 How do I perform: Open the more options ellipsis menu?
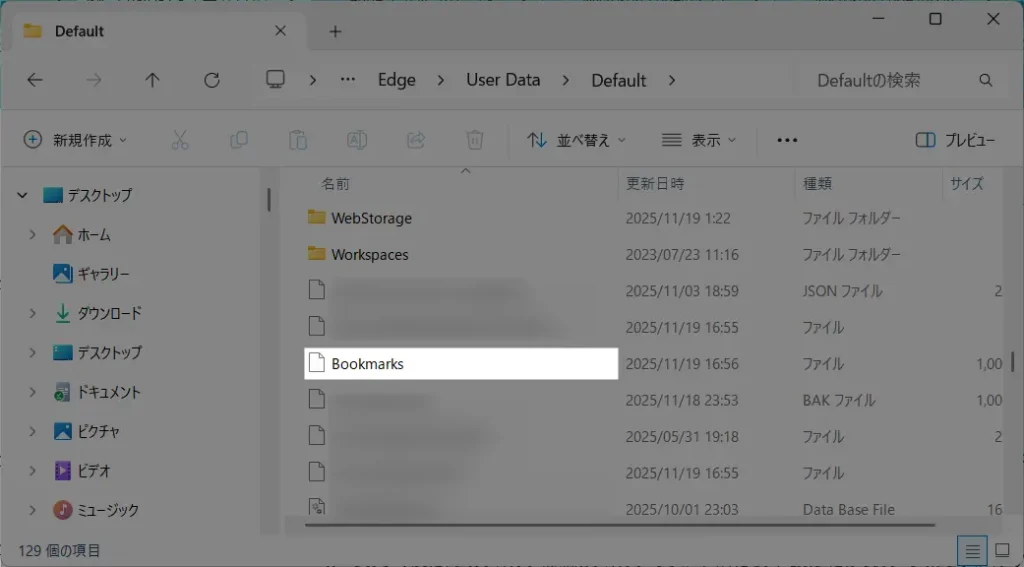tap(787, 140)
